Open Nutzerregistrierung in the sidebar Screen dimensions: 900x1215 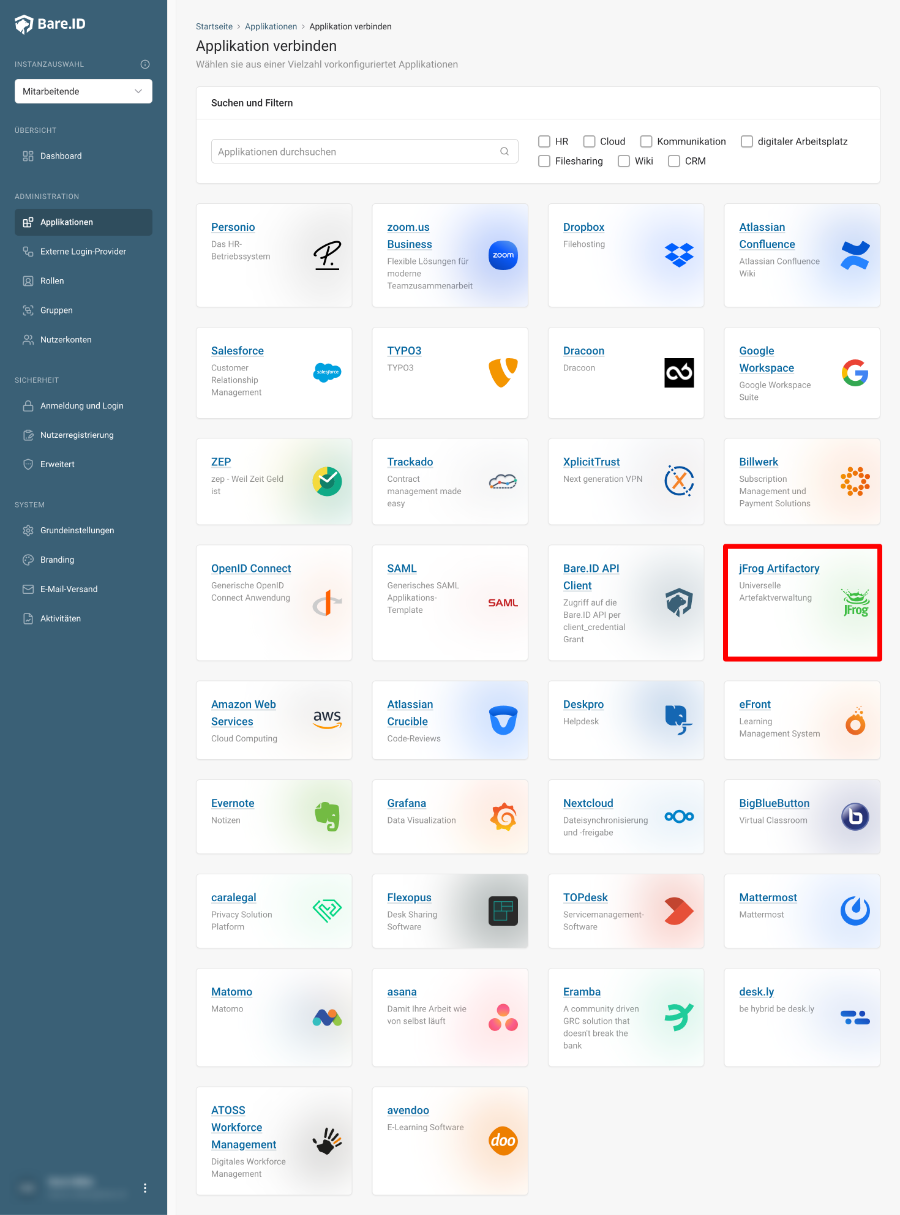83,435
